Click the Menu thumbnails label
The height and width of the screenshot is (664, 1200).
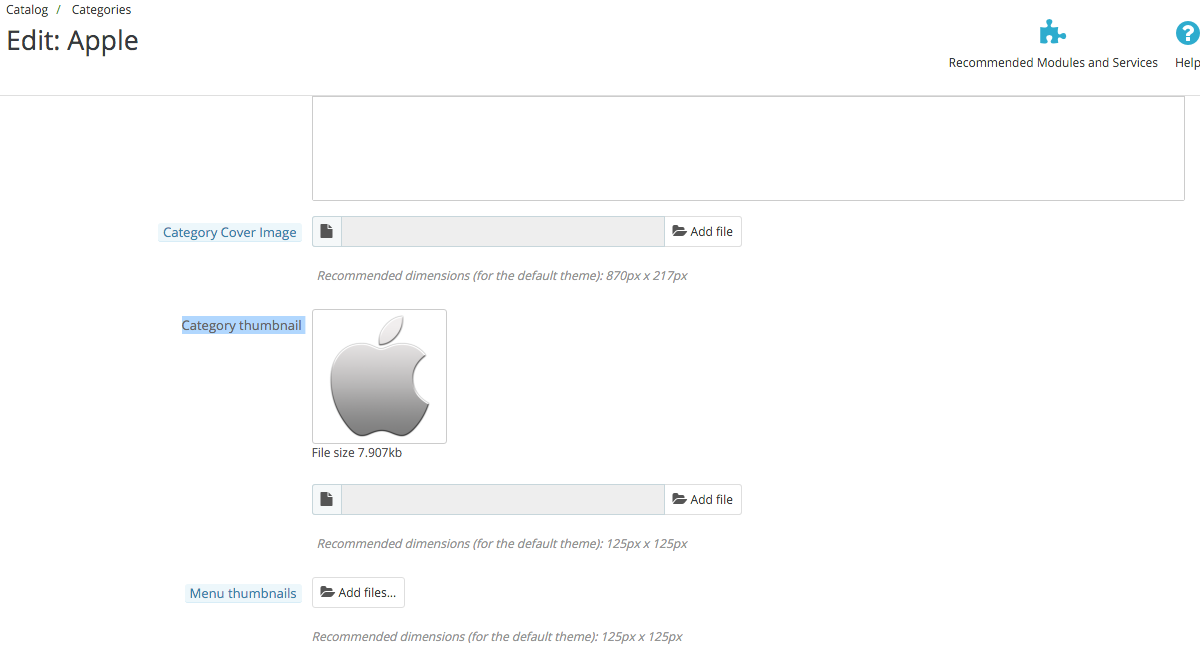pyautogui.click(x=243, y=593)
